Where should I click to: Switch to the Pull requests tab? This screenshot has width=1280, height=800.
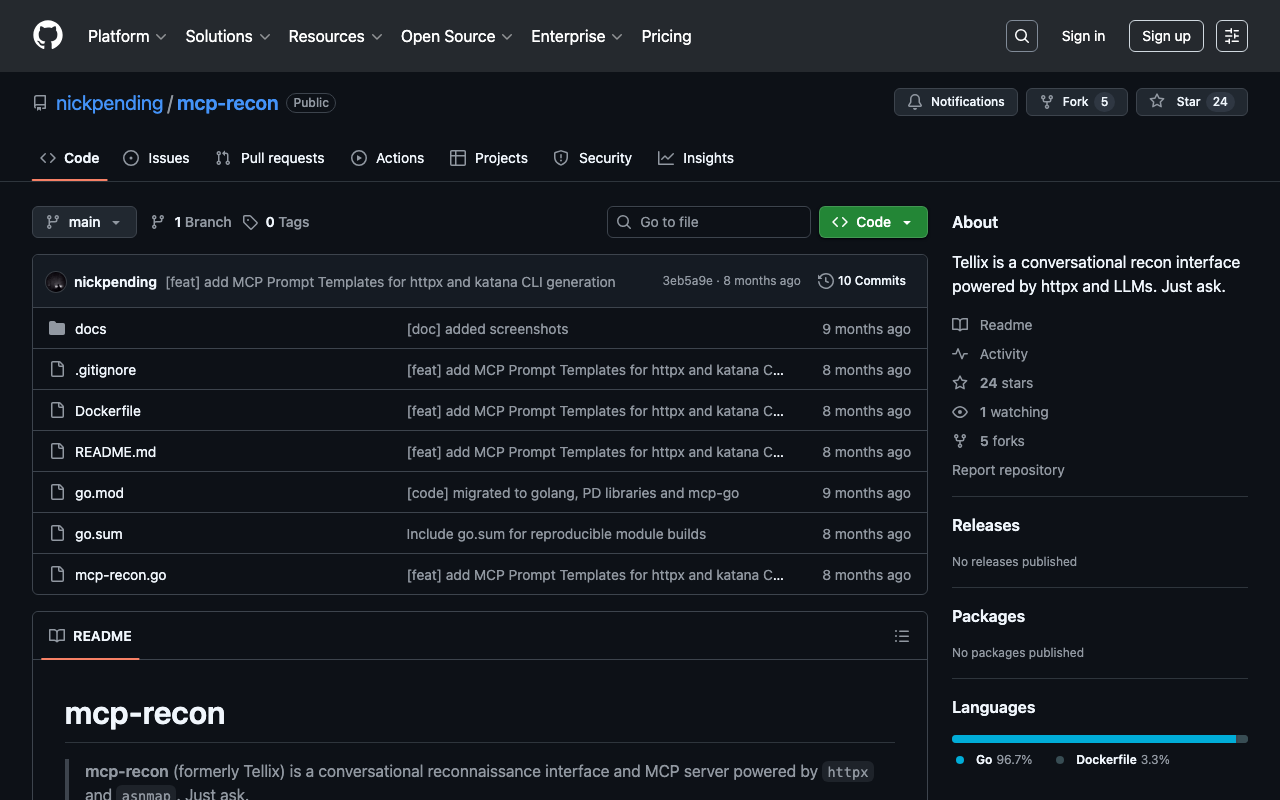(270, 158)
